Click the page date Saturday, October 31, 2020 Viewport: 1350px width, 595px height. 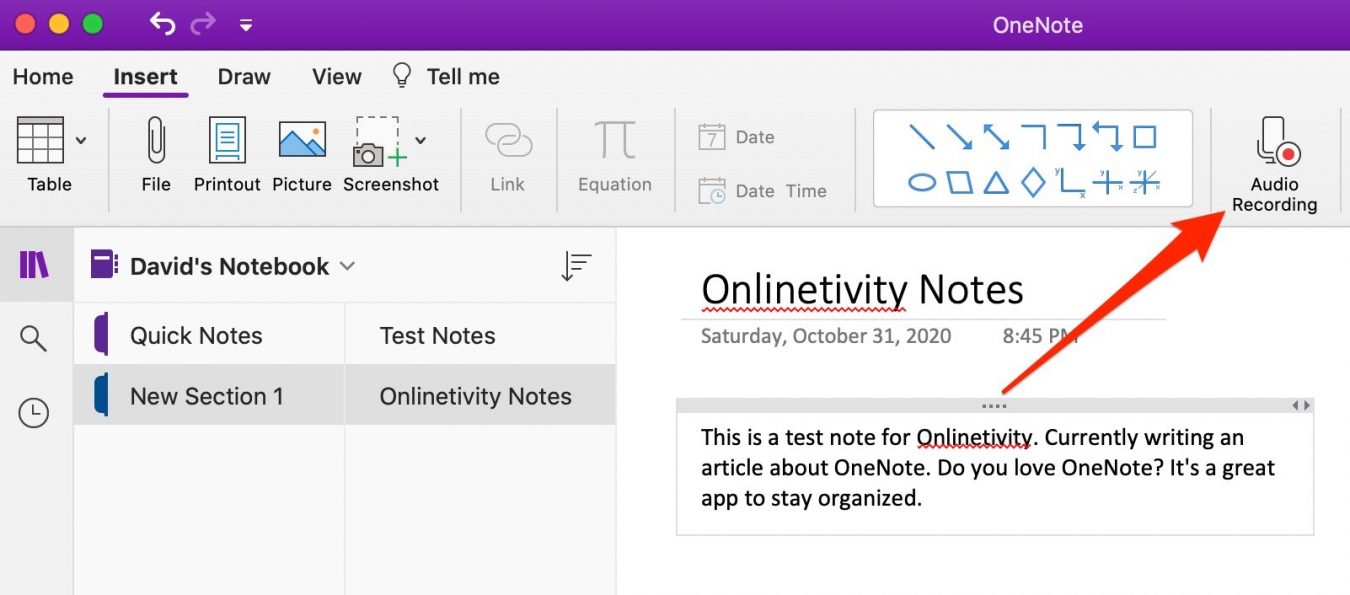point(826,336)
